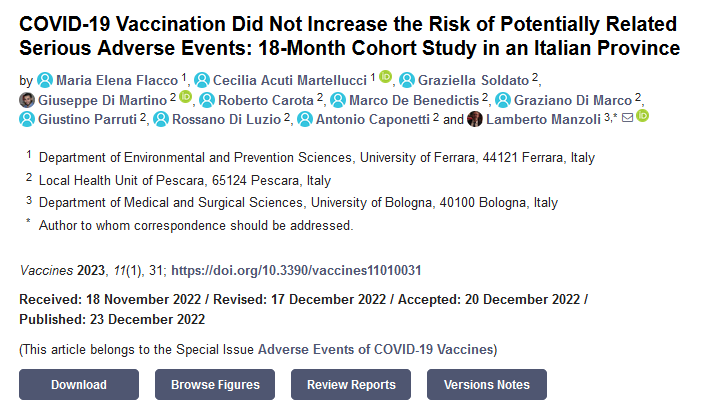712x412 pixels.
Task: Click the email envelope icon for Lamberto Manzoli
Action: click(627, 118)
